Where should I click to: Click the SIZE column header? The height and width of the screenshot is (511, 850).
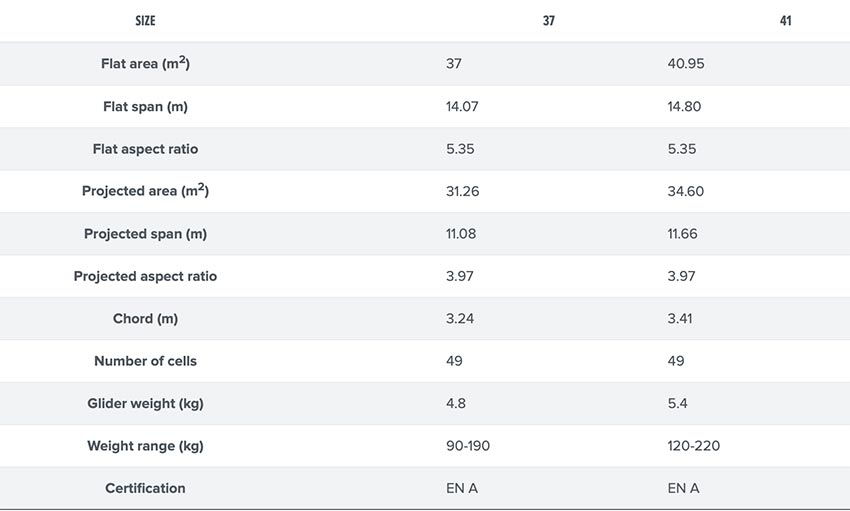[x=145, y=21]
